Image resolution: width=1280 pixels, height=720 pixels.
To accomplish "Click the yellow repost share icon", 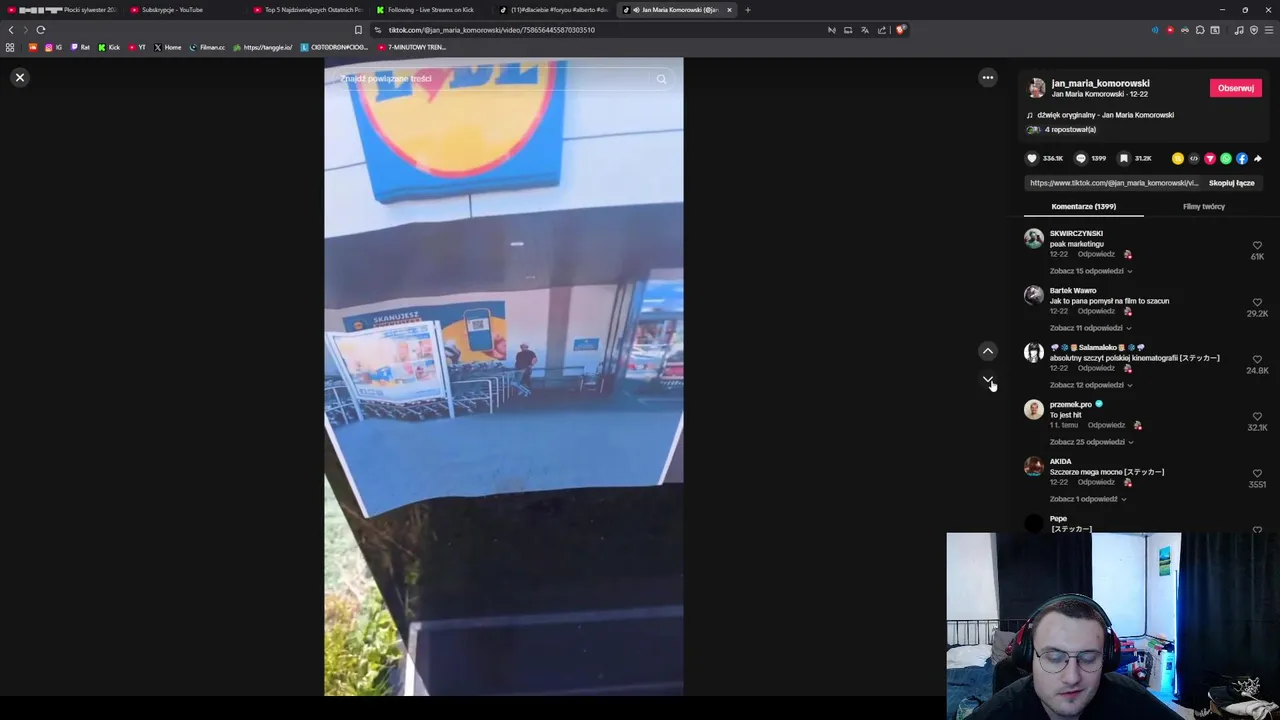I will click(1178, 158).
